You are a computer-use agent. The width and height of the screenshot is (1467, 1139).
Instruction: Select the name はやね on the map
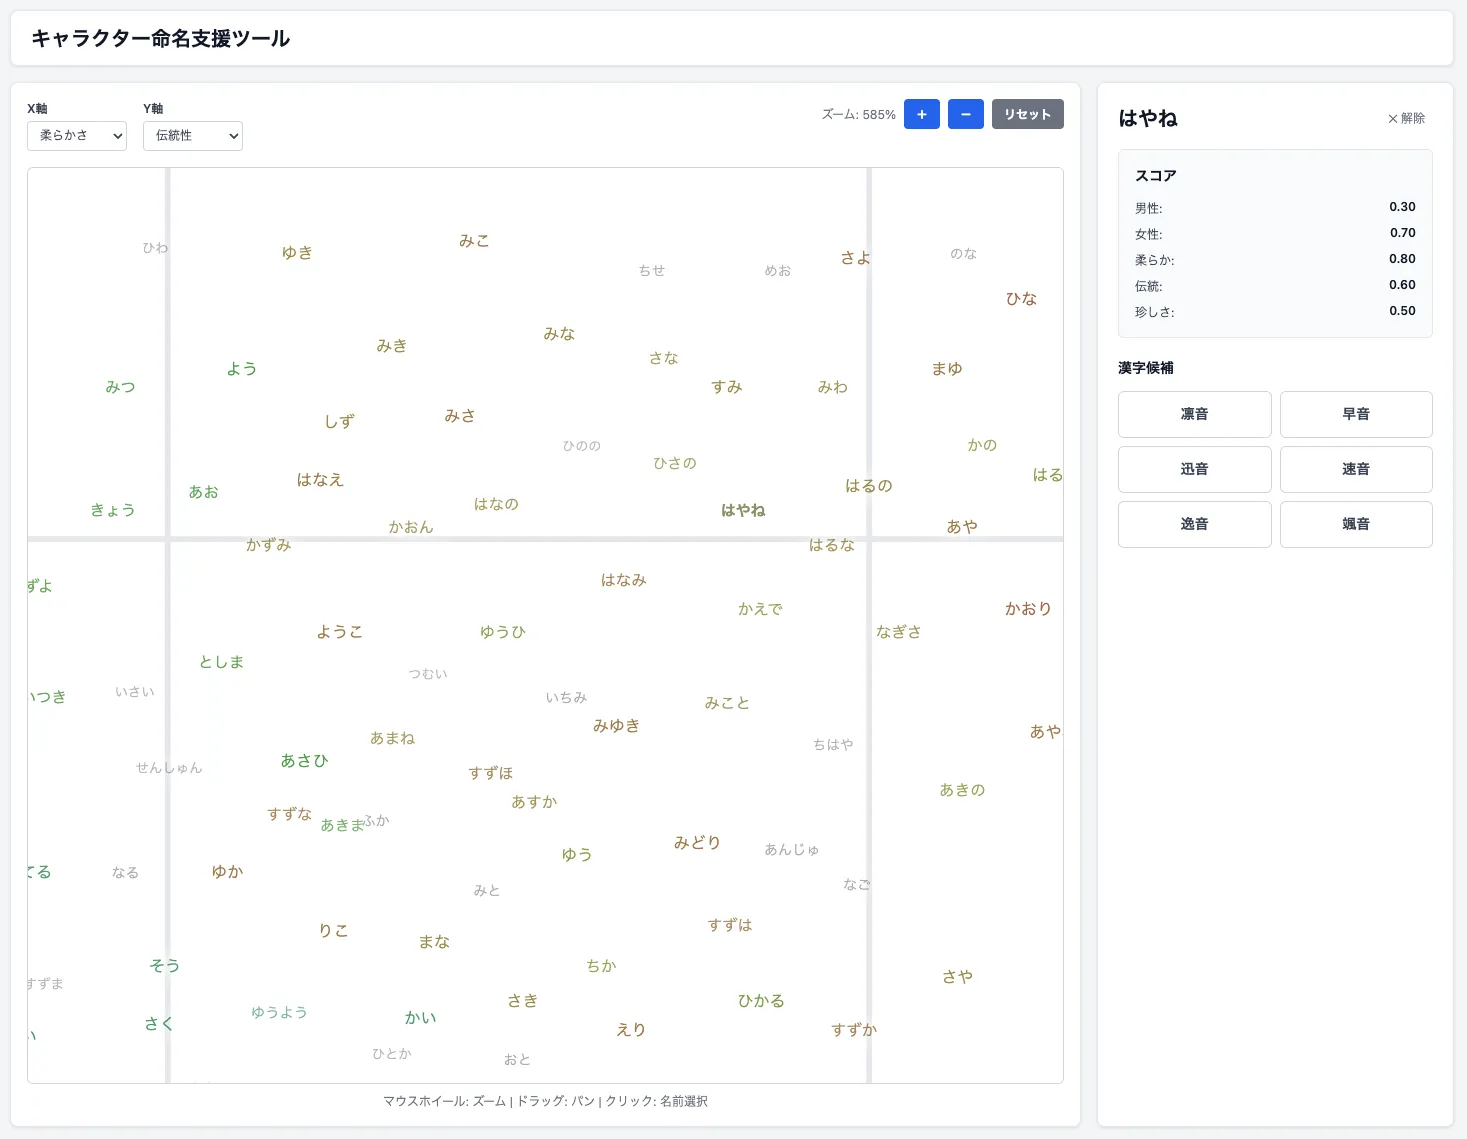point(743,510)
